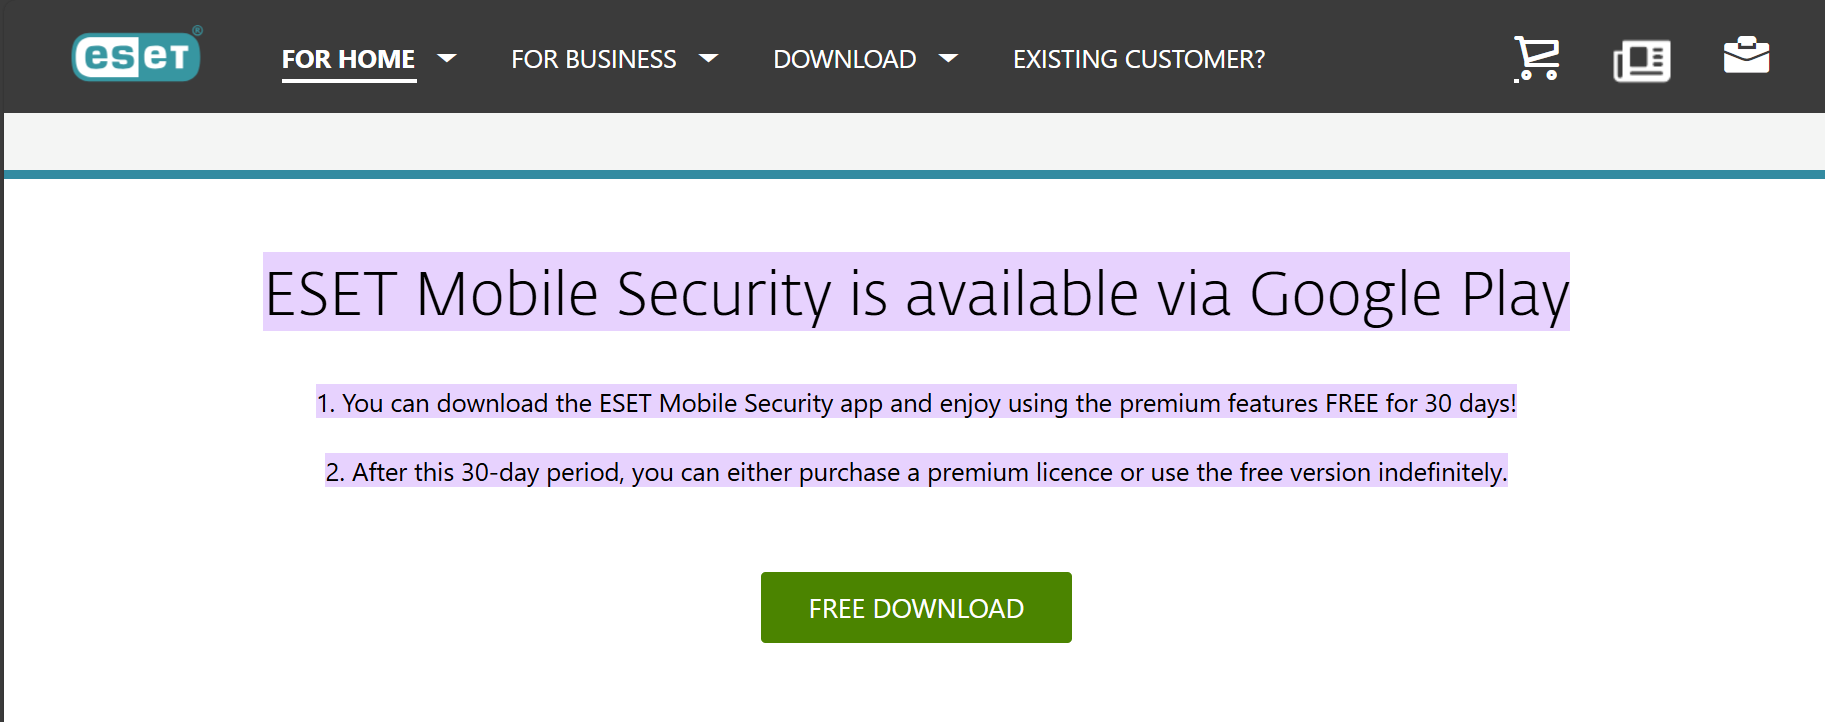Open the For Business menu
Screen dimensions: 1825x722
[x=593, y=59]
